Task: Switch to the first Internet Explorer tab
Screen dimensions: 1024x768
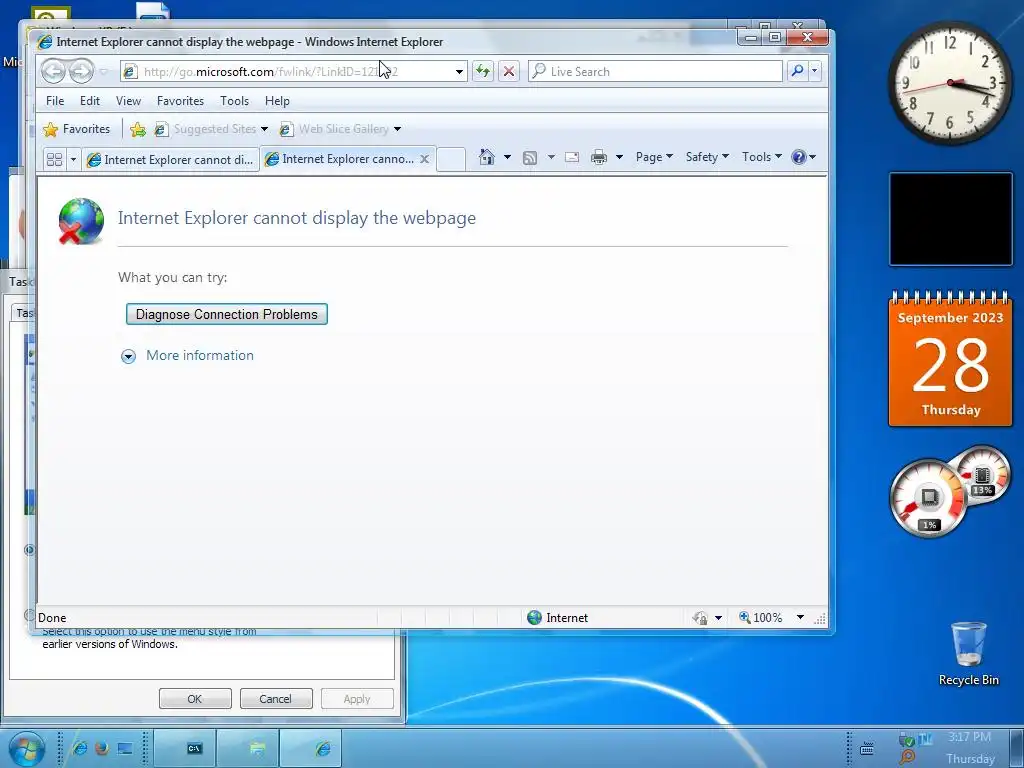Action: tap(170, 159)
